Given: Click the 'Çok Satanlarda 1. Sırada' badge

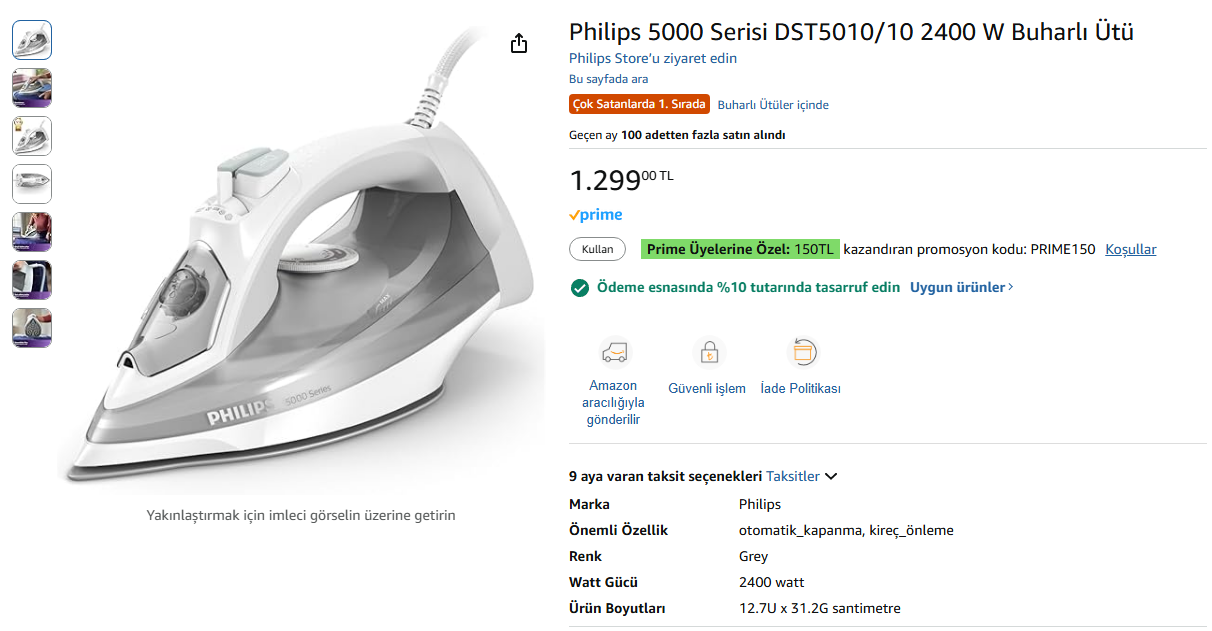Looking at the screenshot, I should coord(640,104).
